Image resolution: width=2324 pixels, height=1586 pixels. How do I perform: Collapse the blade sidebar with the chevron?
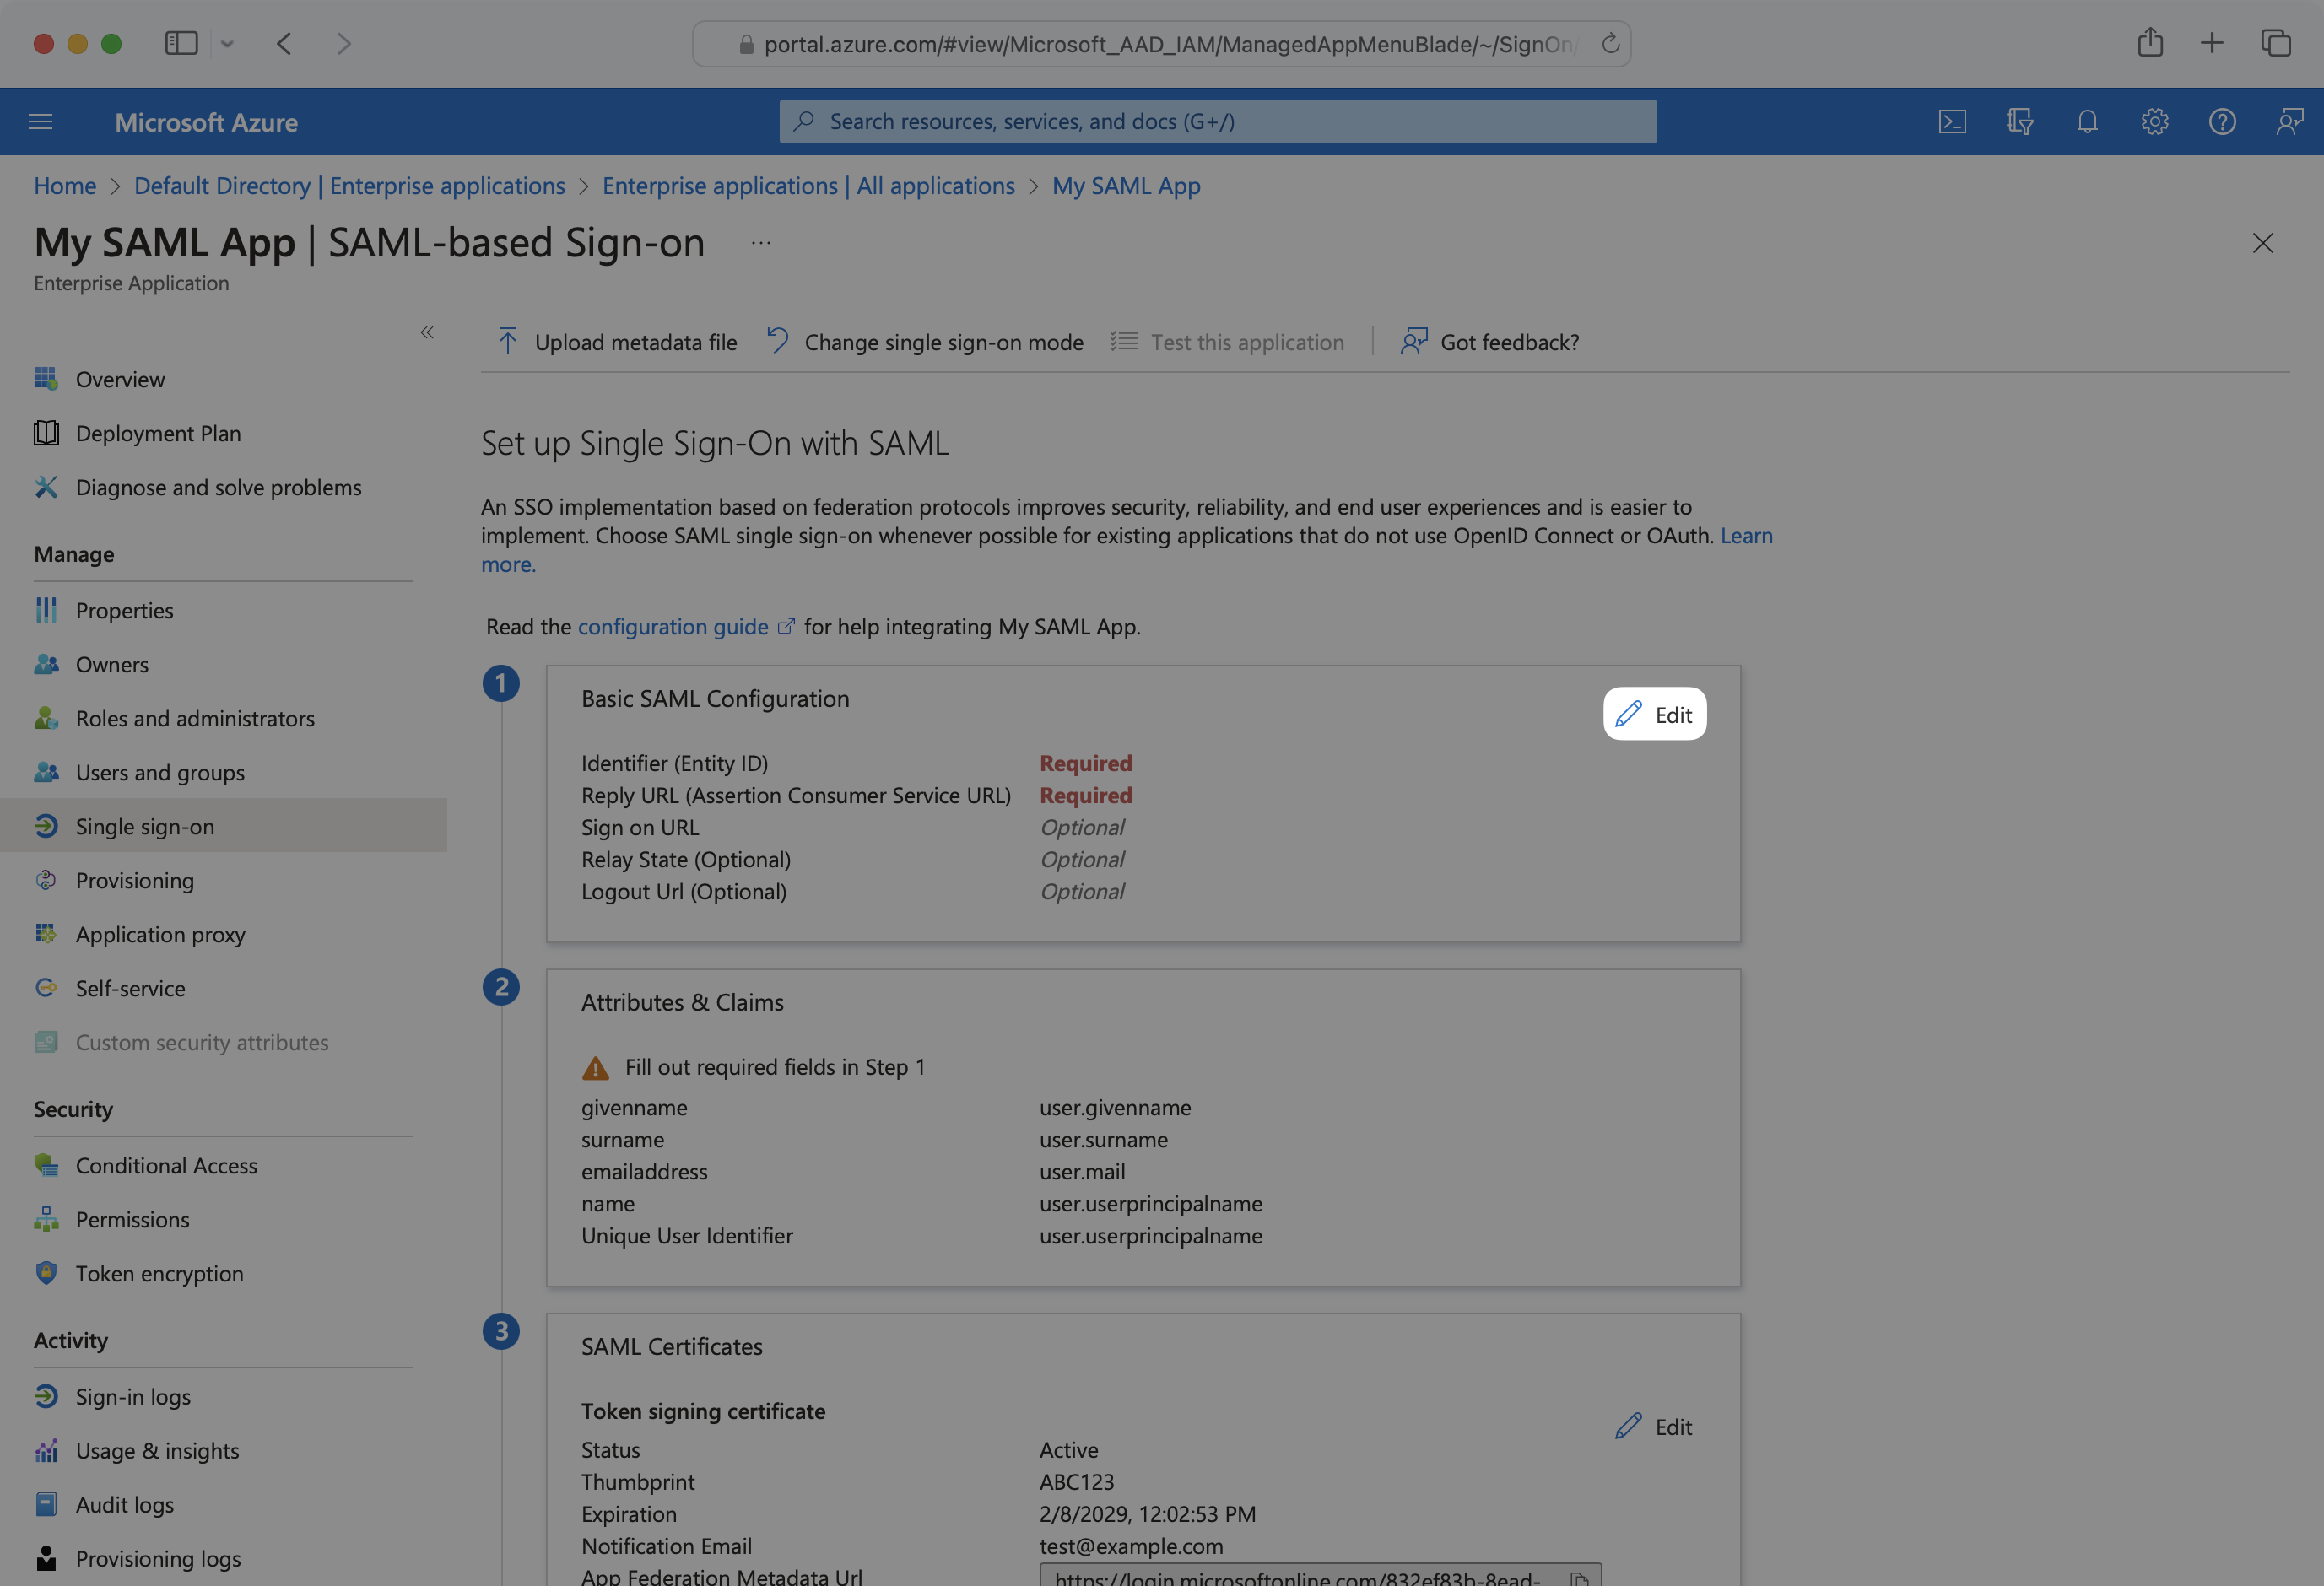427,332
